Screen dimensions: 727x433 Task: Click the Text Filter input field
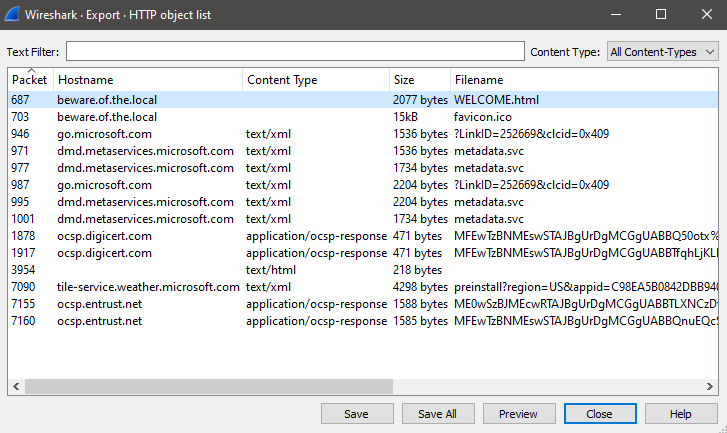click(x=295, y=51)
